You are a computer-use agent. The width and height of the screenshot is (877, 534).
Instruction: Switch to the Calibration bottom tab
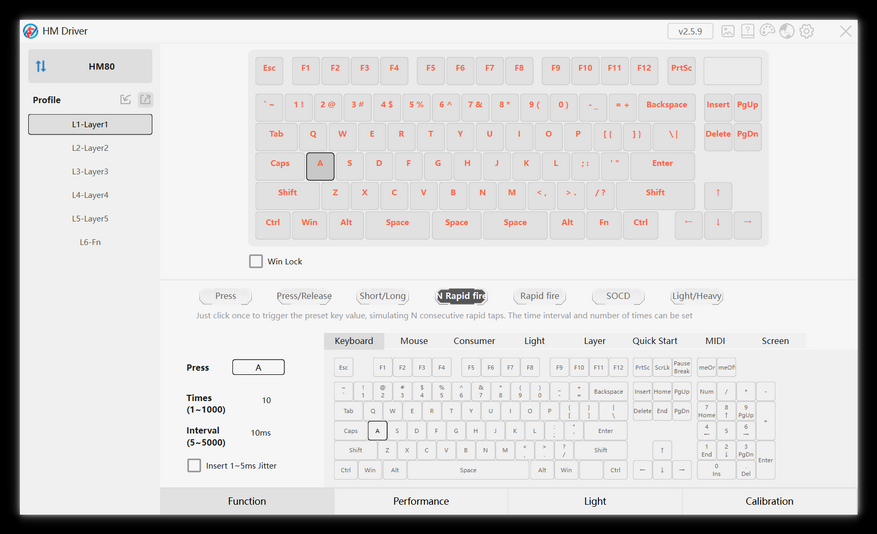point(770,501)
